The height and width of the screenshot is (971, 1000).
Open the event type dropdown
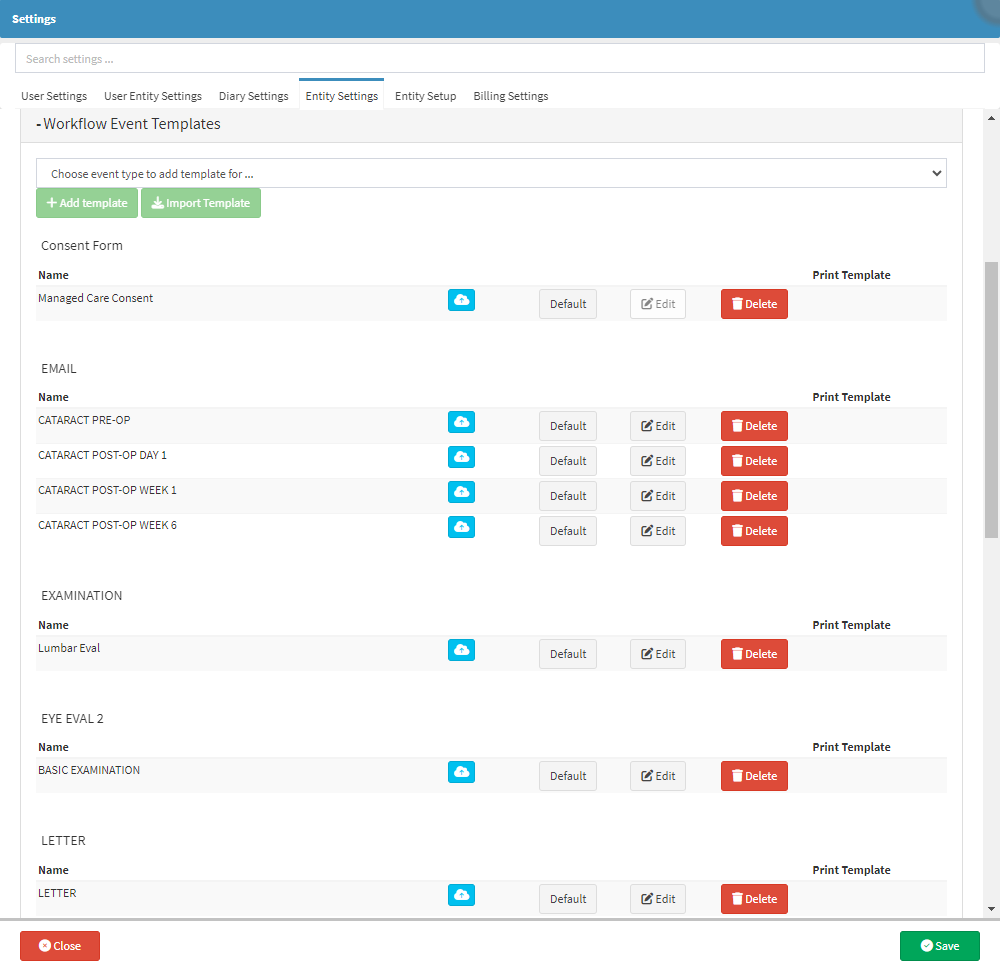[x=491, y=174]
